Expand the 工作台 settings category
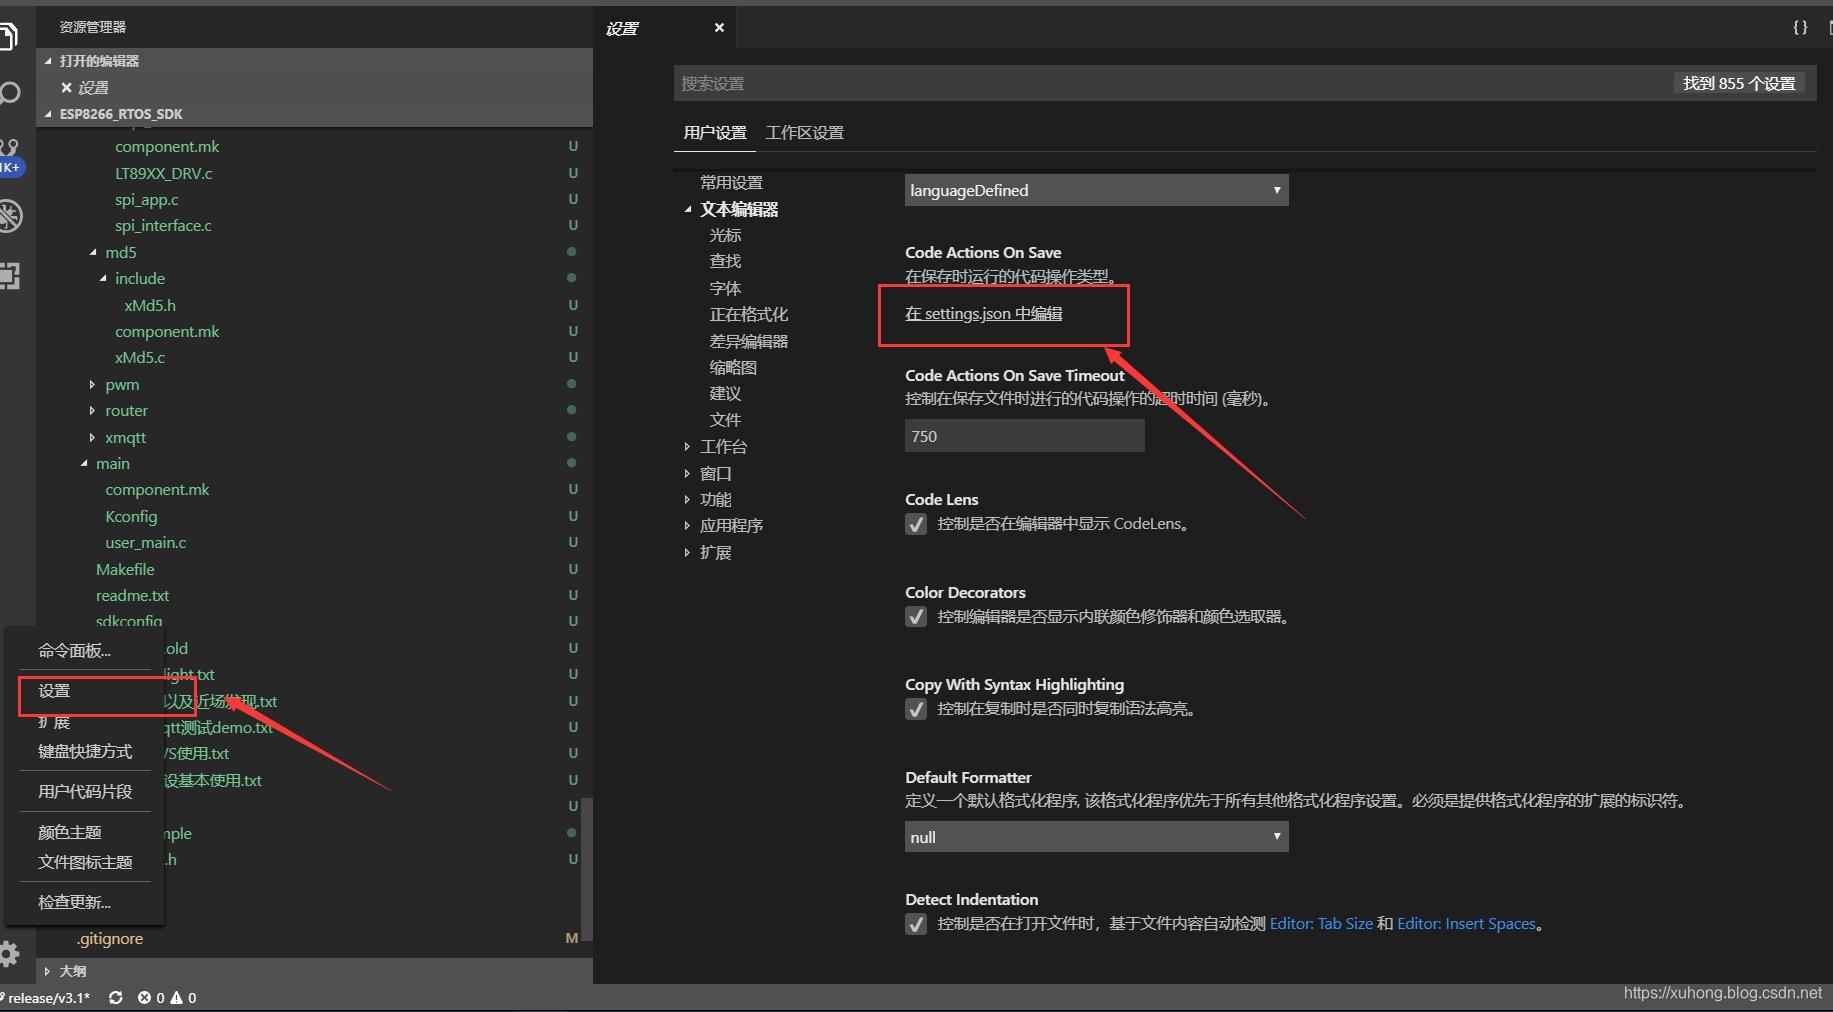The height and width of the screenshot is (1012, 1833). tap(687, 447)
